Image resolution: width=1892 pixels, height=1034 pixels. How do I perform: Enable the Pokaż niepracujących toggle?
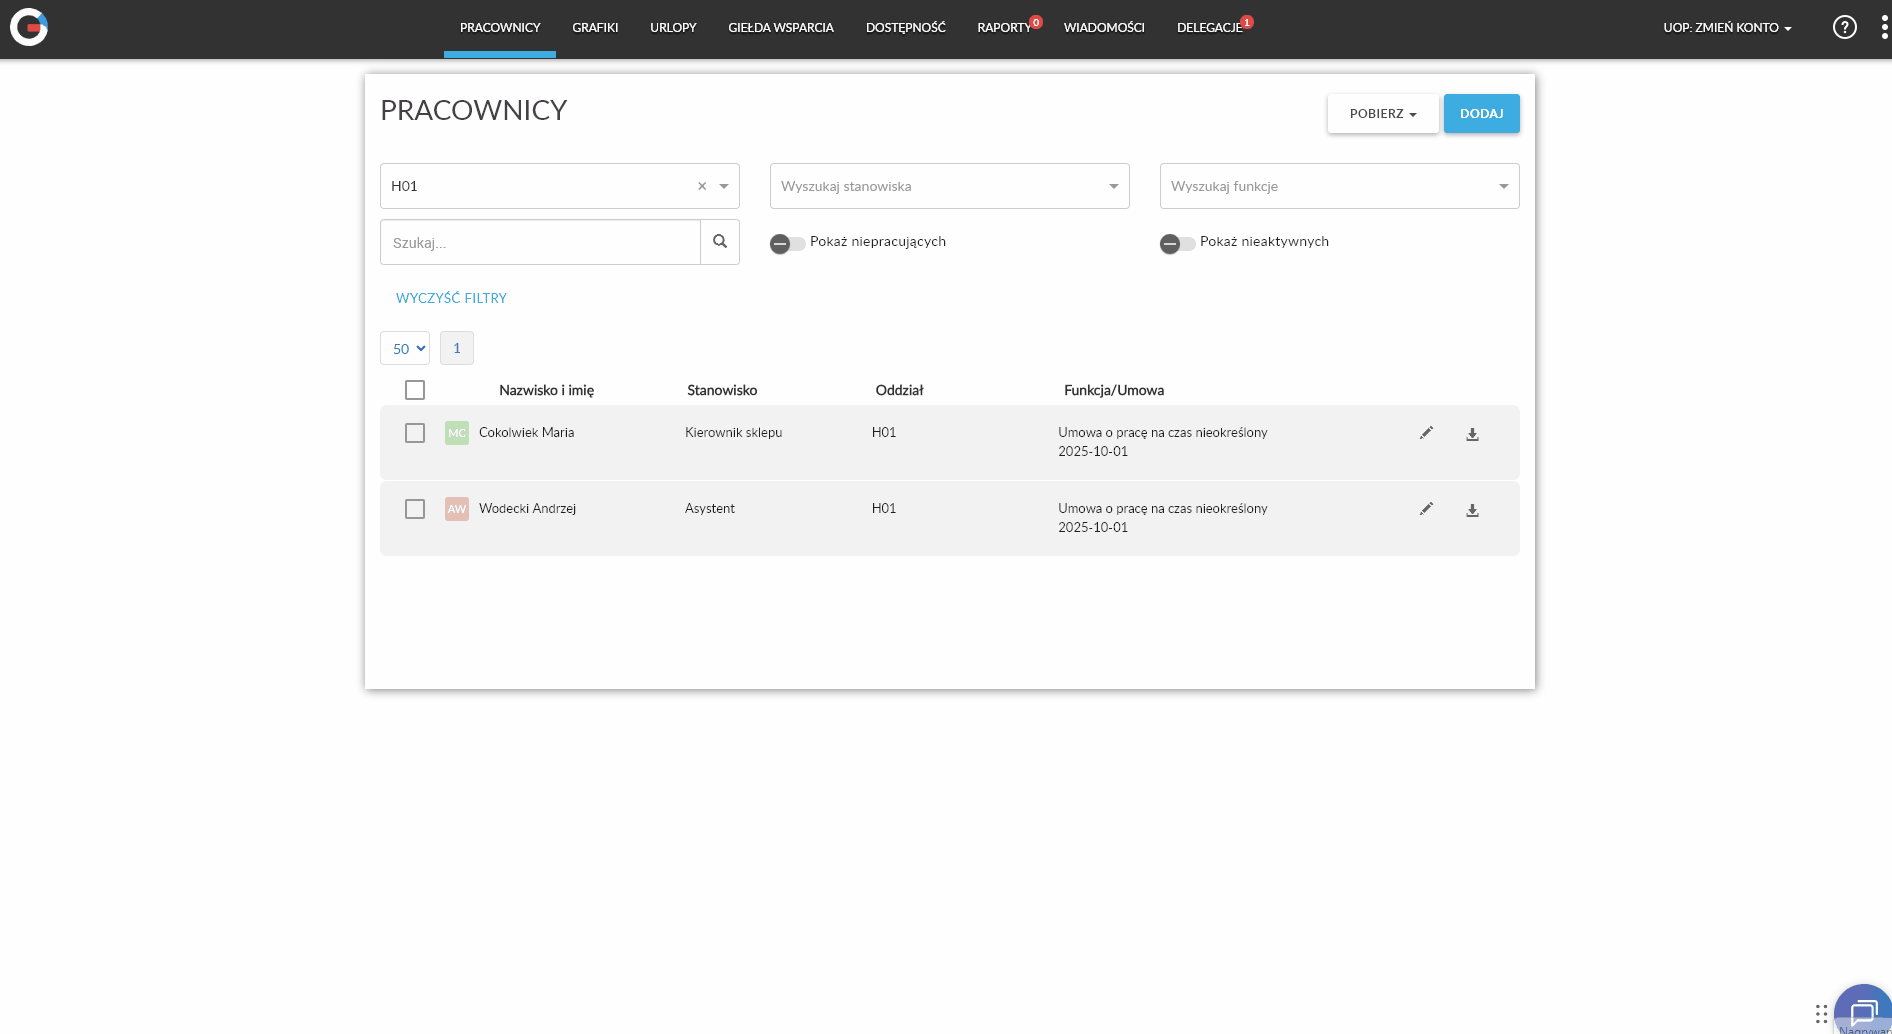(x=787, y=243)
